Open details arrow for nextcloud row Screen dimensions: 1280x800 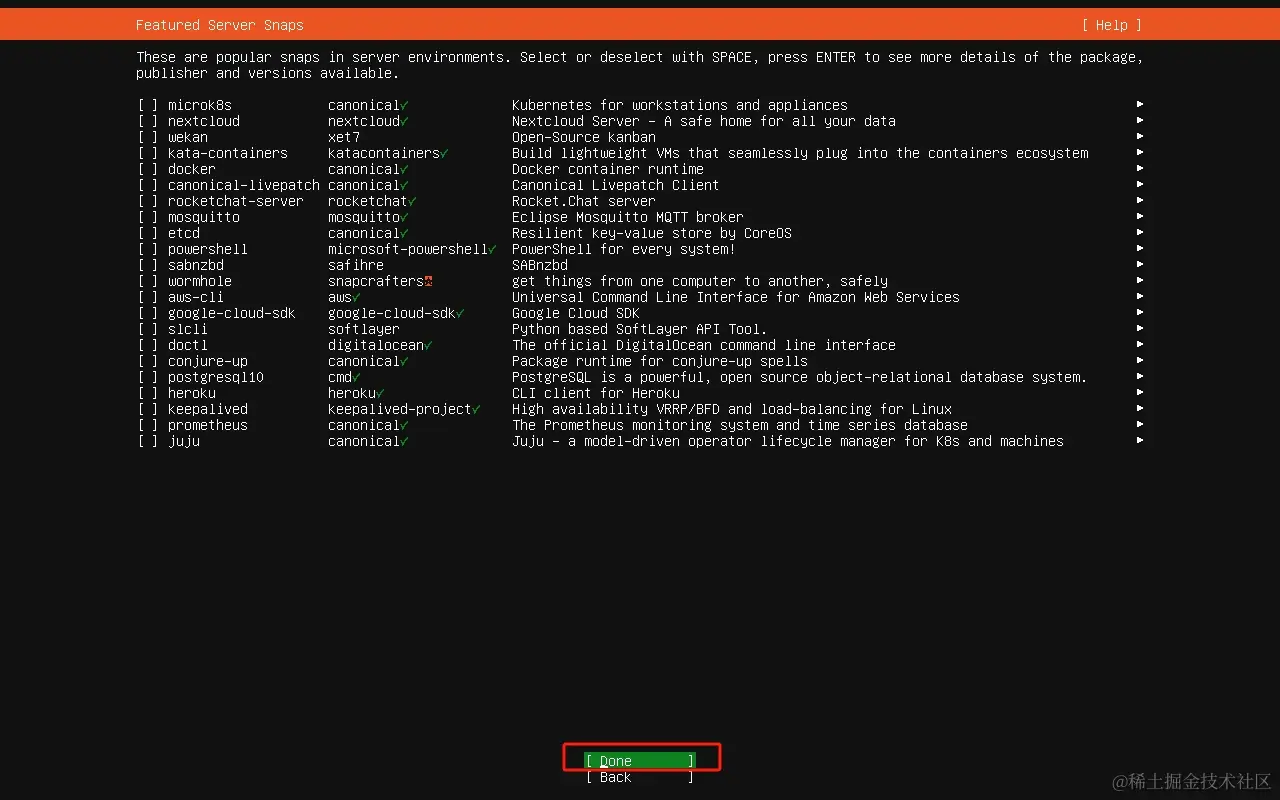[x=1140, y=120]
